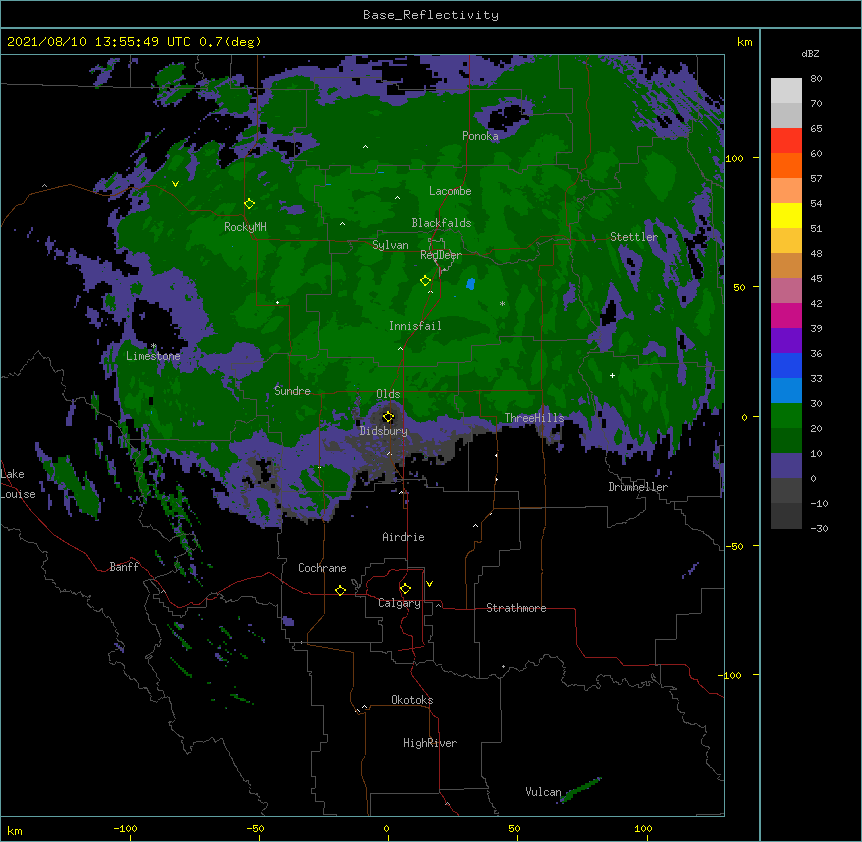The image size is (862, 842).
Task: Click the yellow marker near Cochrane
Action: (x=340, y=590)
